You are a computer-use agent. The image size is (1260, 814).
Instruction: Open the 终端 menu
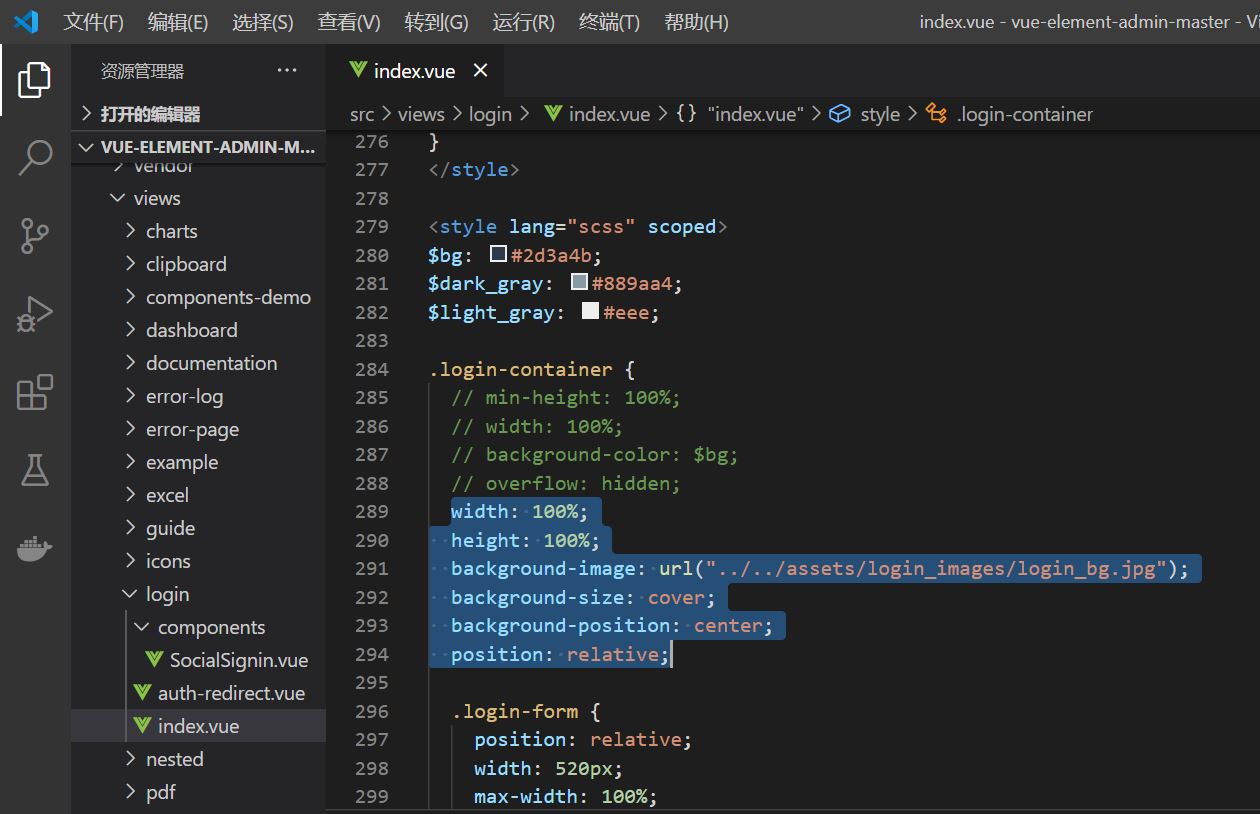[x=608, y=22]
